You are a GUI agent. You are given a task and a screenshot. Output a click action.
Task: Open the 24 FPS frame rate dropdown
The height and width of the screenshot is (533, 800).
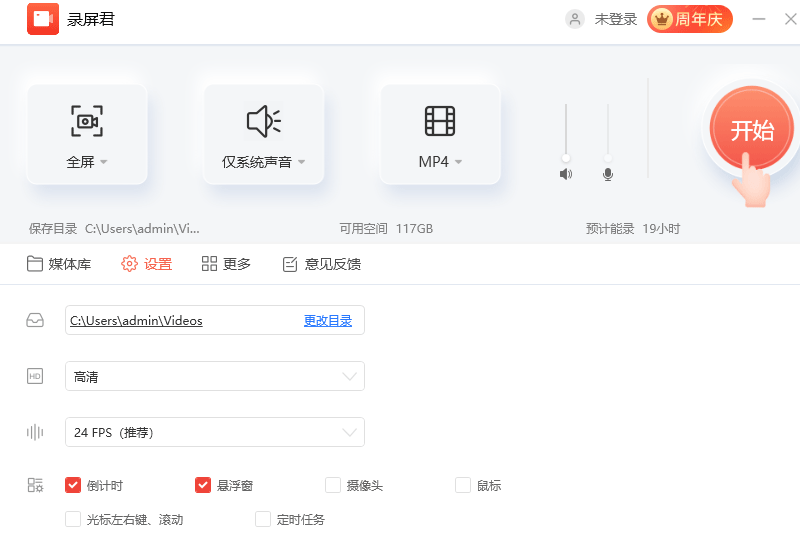click(x=349, y=432)
